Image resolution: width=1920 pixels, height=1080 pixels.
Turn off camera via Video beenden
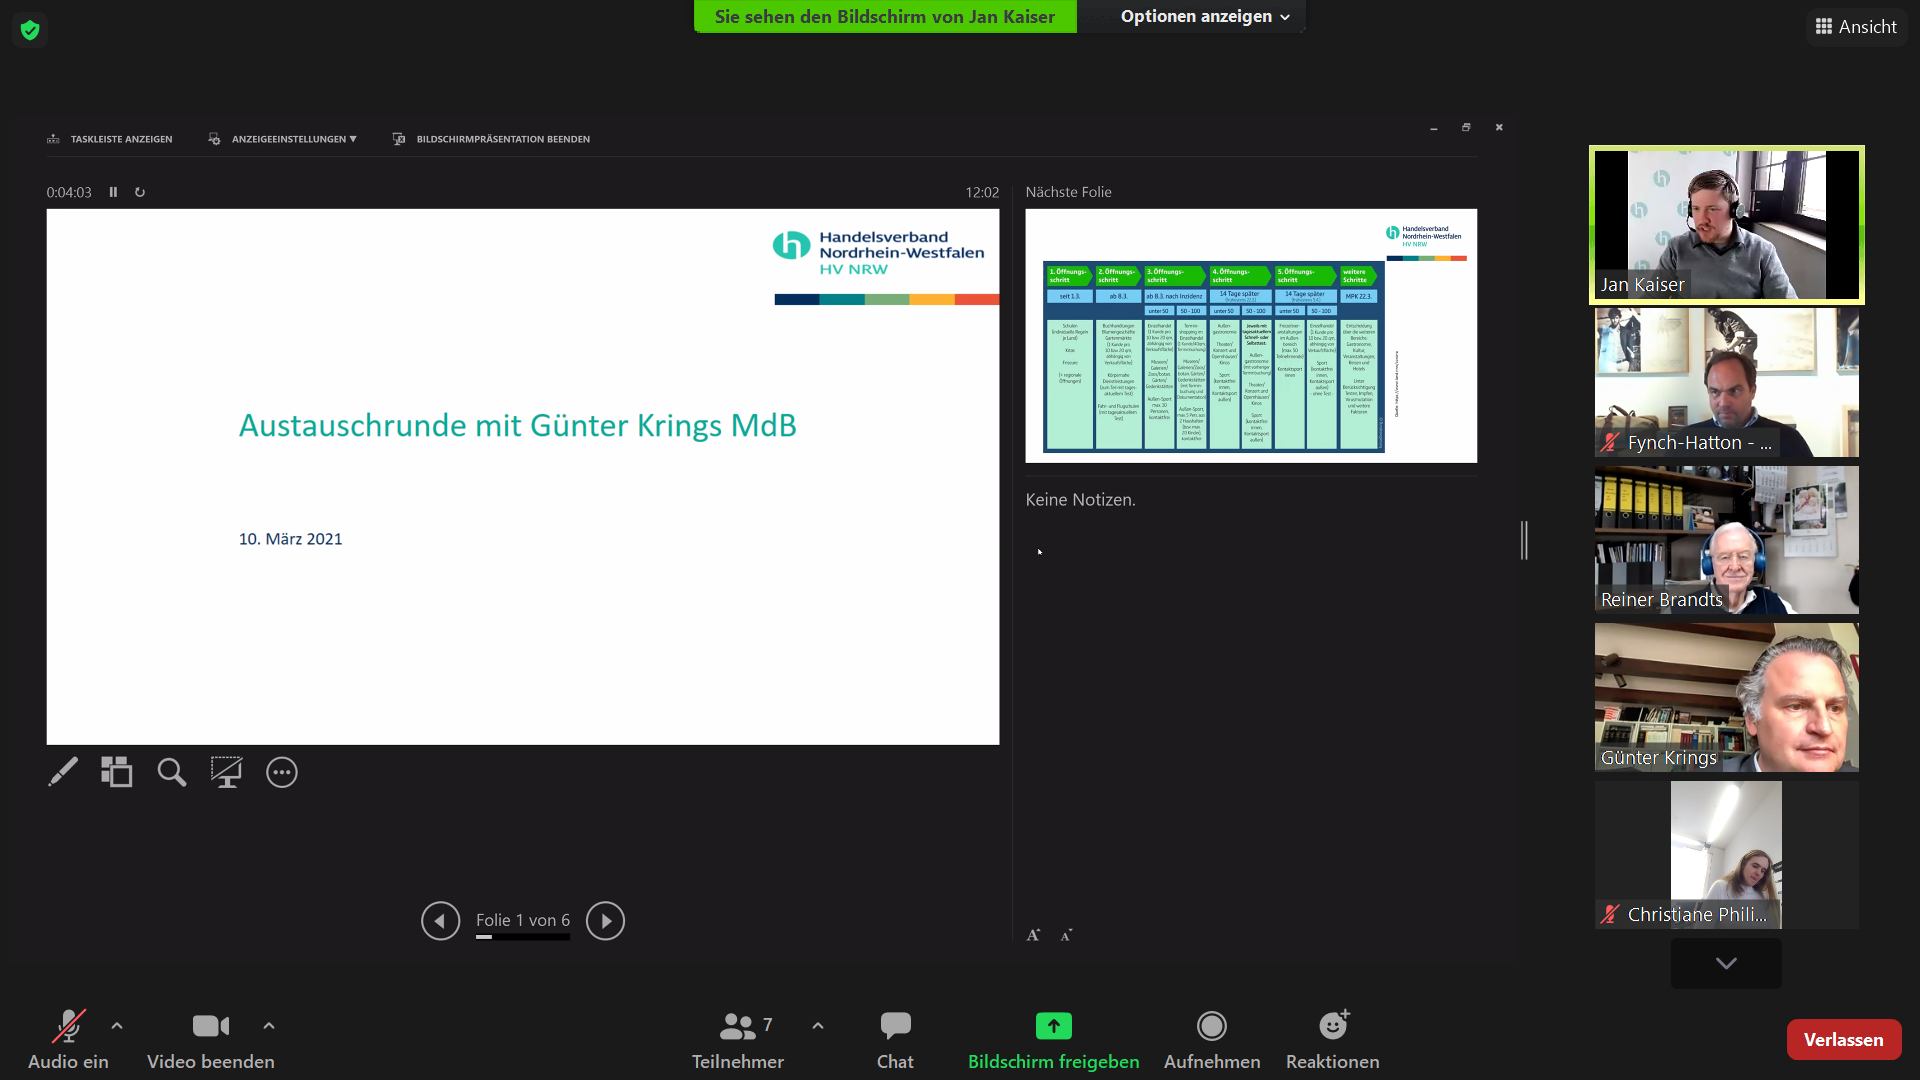click(210, 1039)
